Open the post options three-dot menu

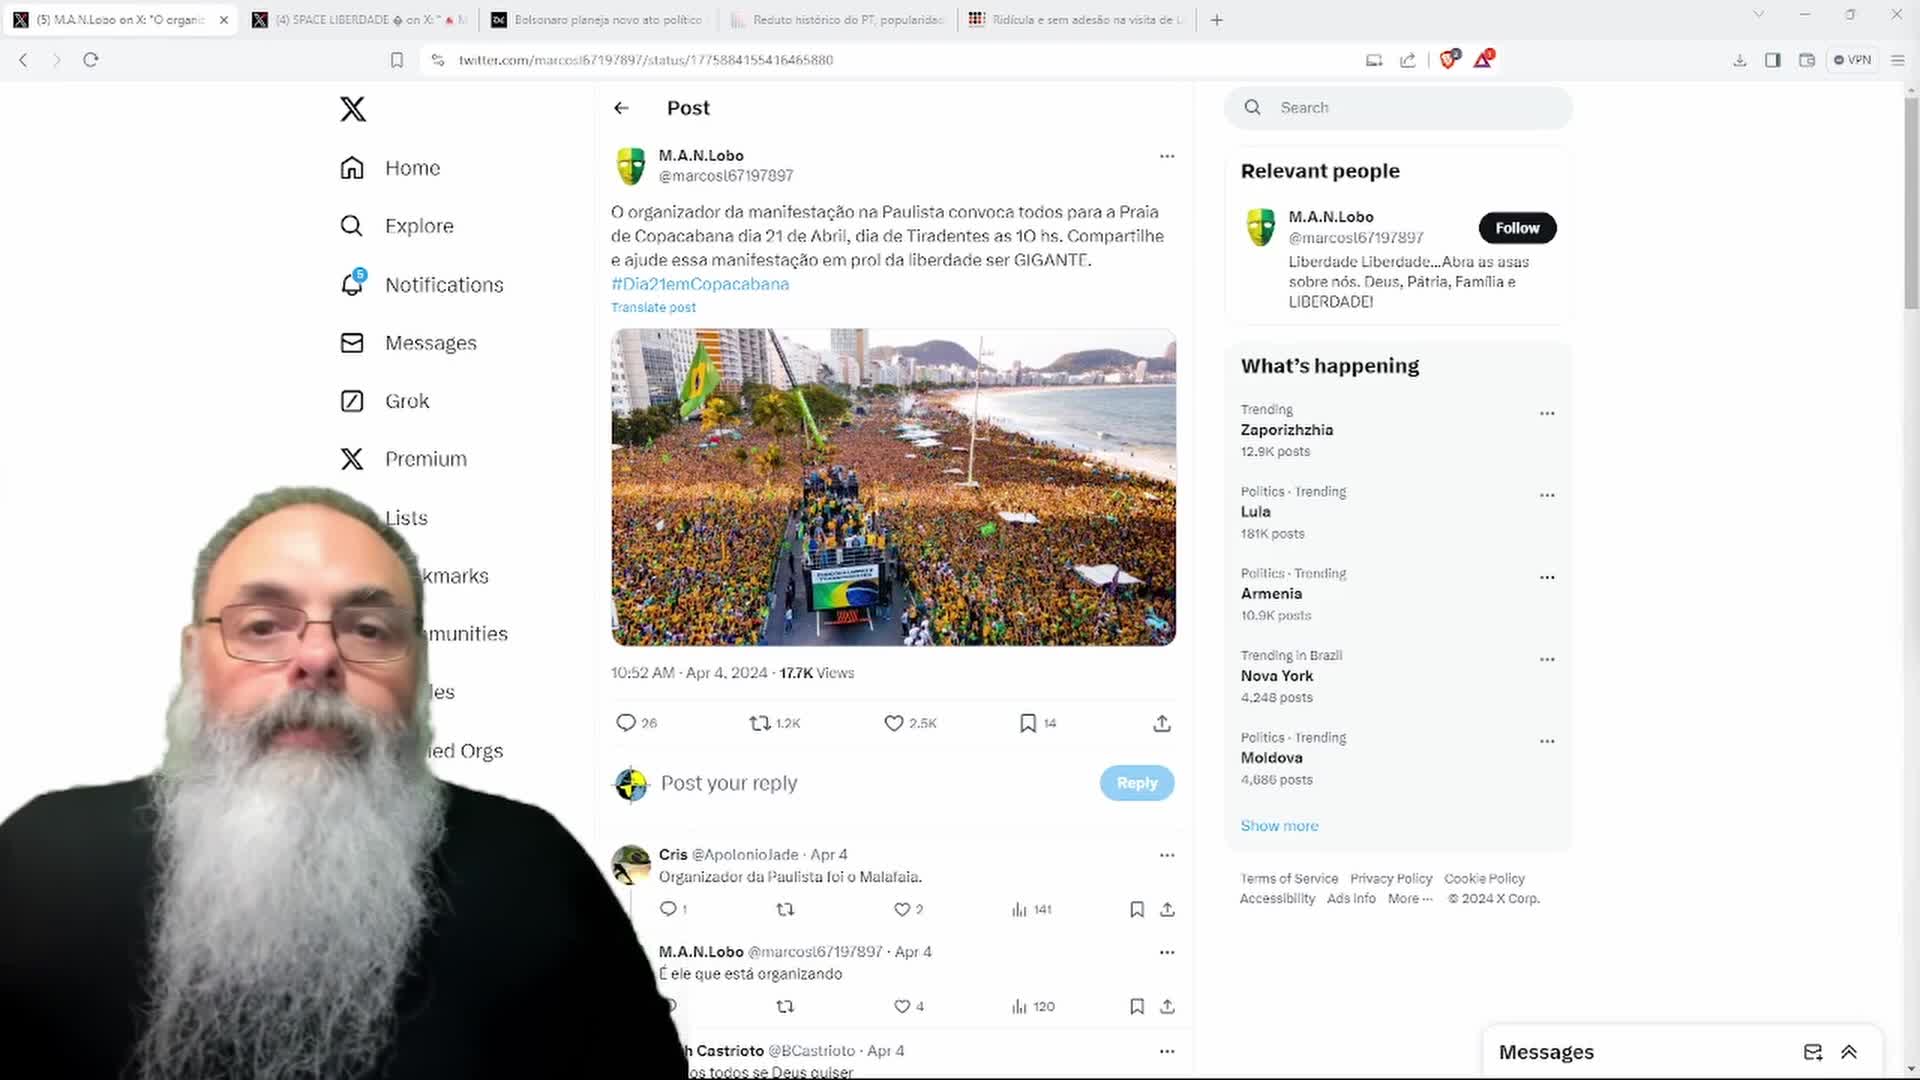click(x=1167, y=156)
